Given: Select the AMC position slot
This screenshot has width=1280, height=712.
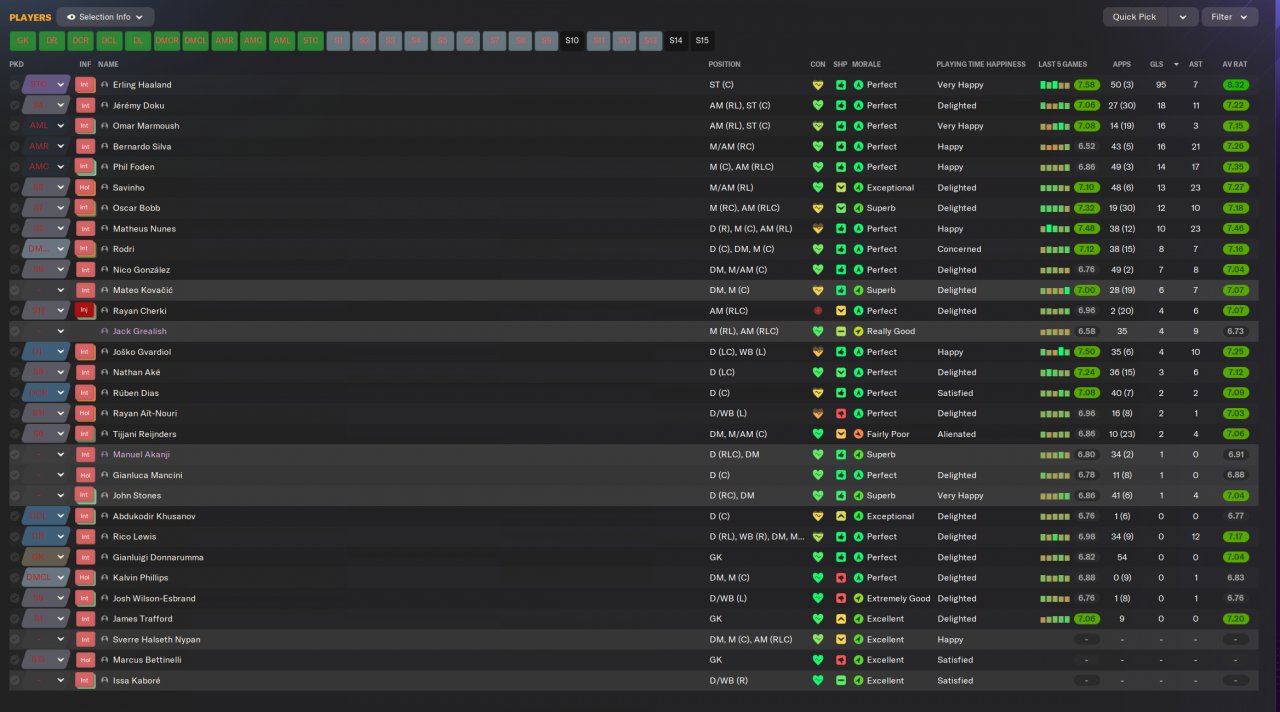Looking at the screenshot, I should (253, 41).
